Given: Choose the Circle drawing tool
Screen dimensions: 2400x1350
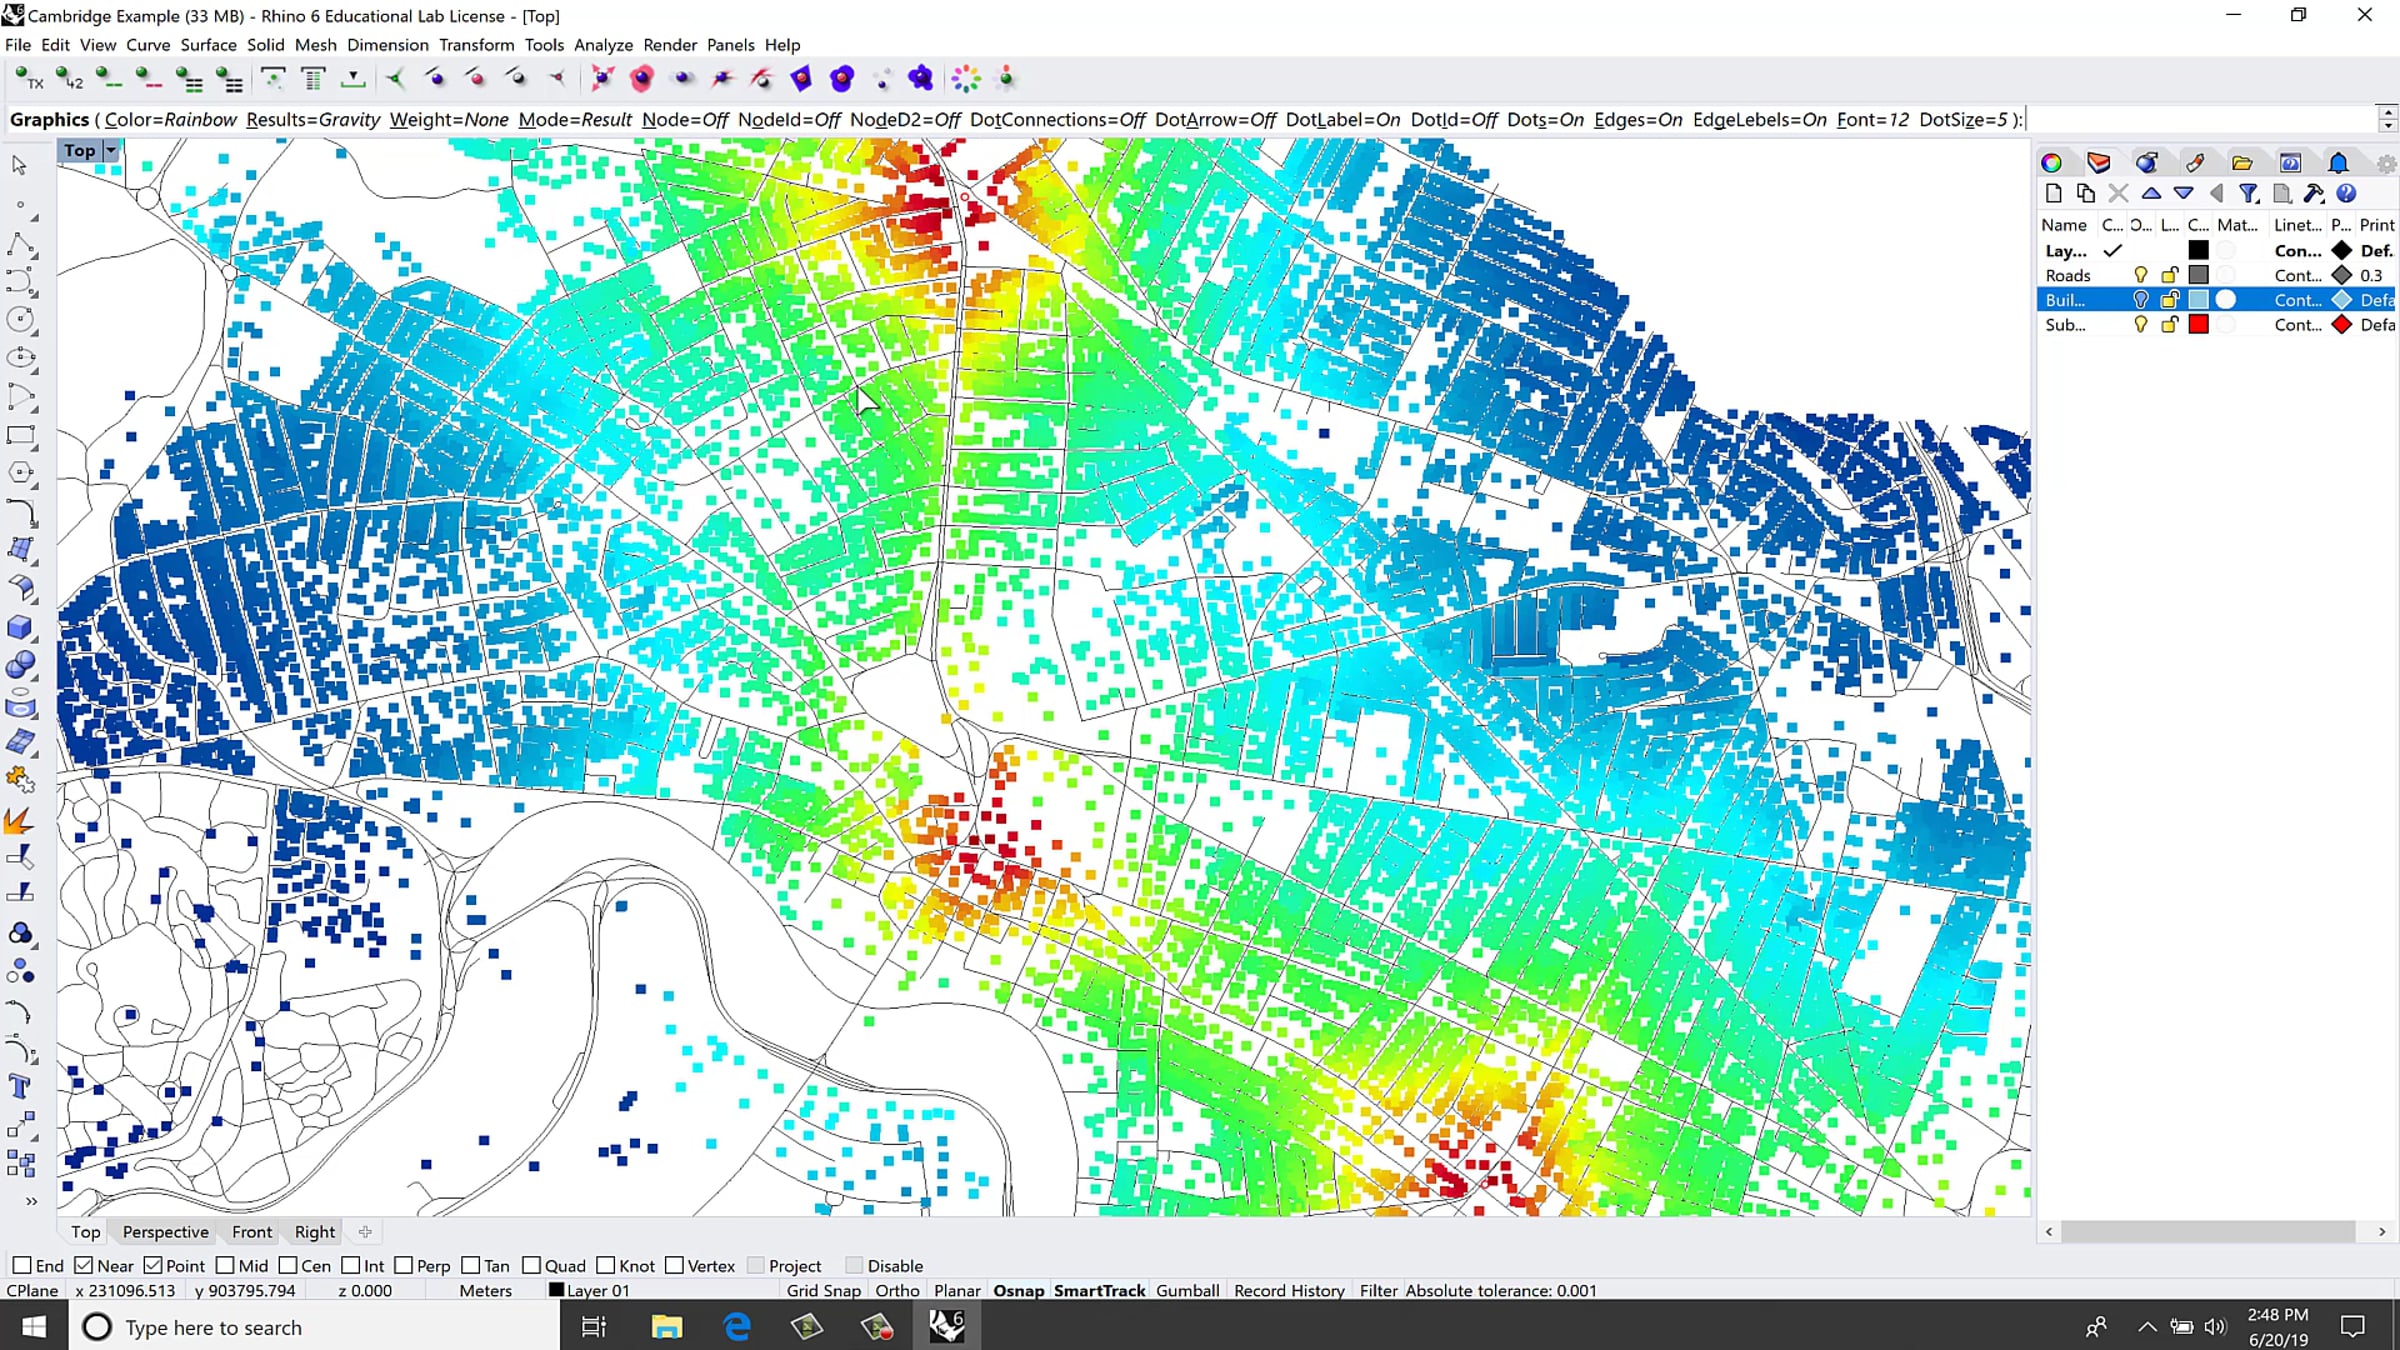Looking at the screenshot, I should pyautogui.click(x=21, y=320).
